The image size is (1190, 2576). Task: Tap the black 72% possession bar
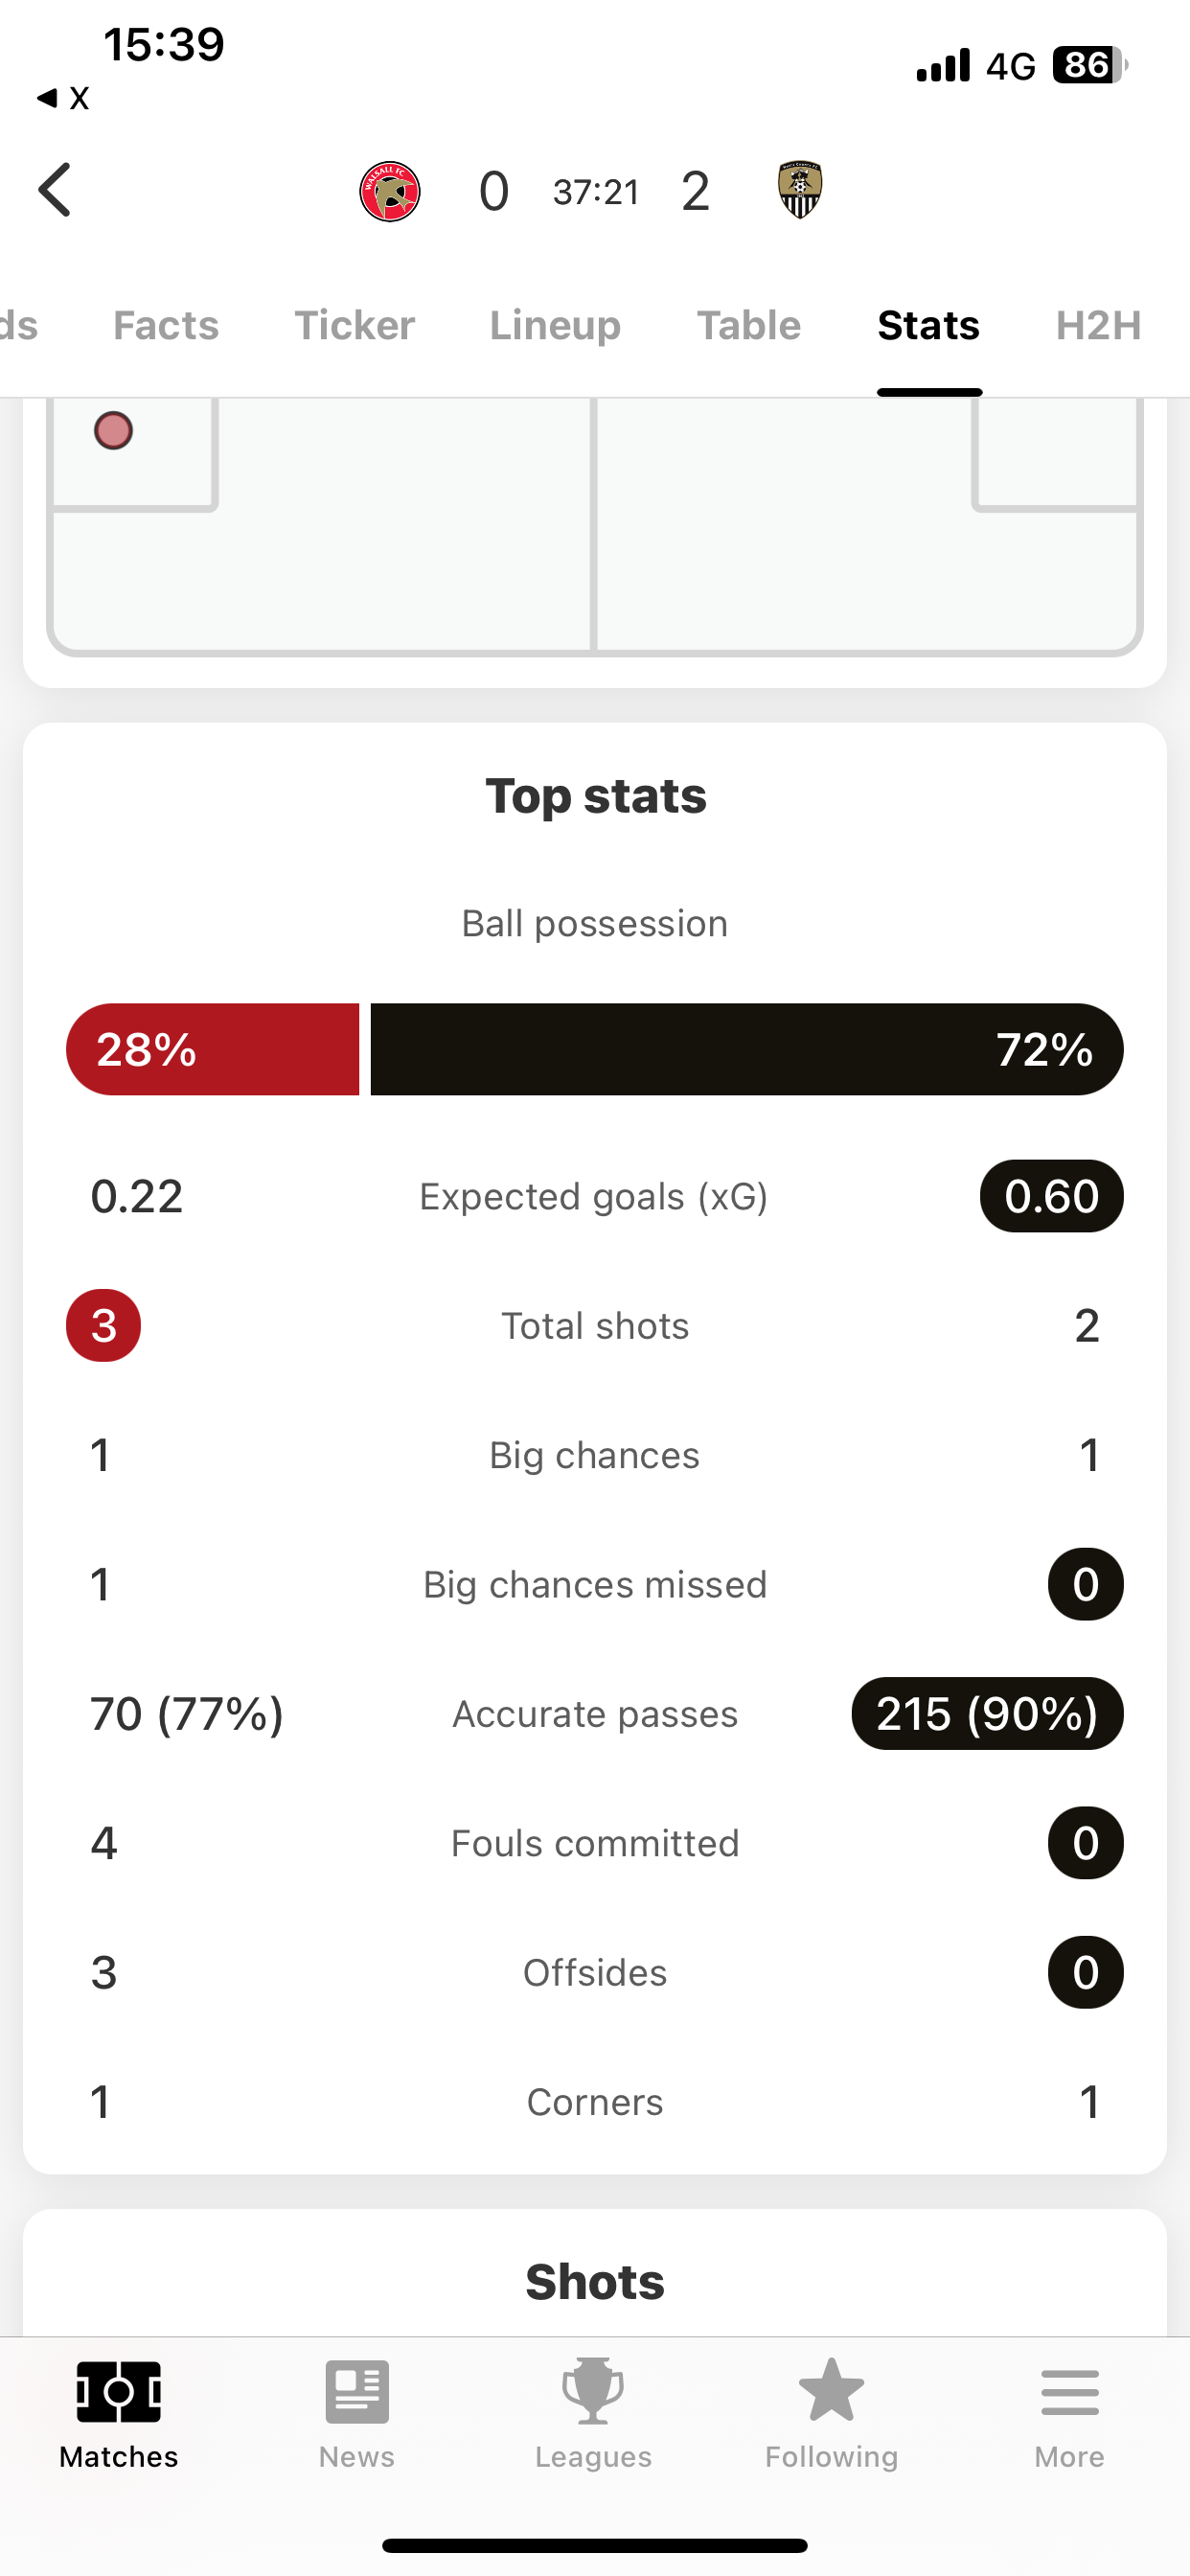click(x=747, y=1049)
